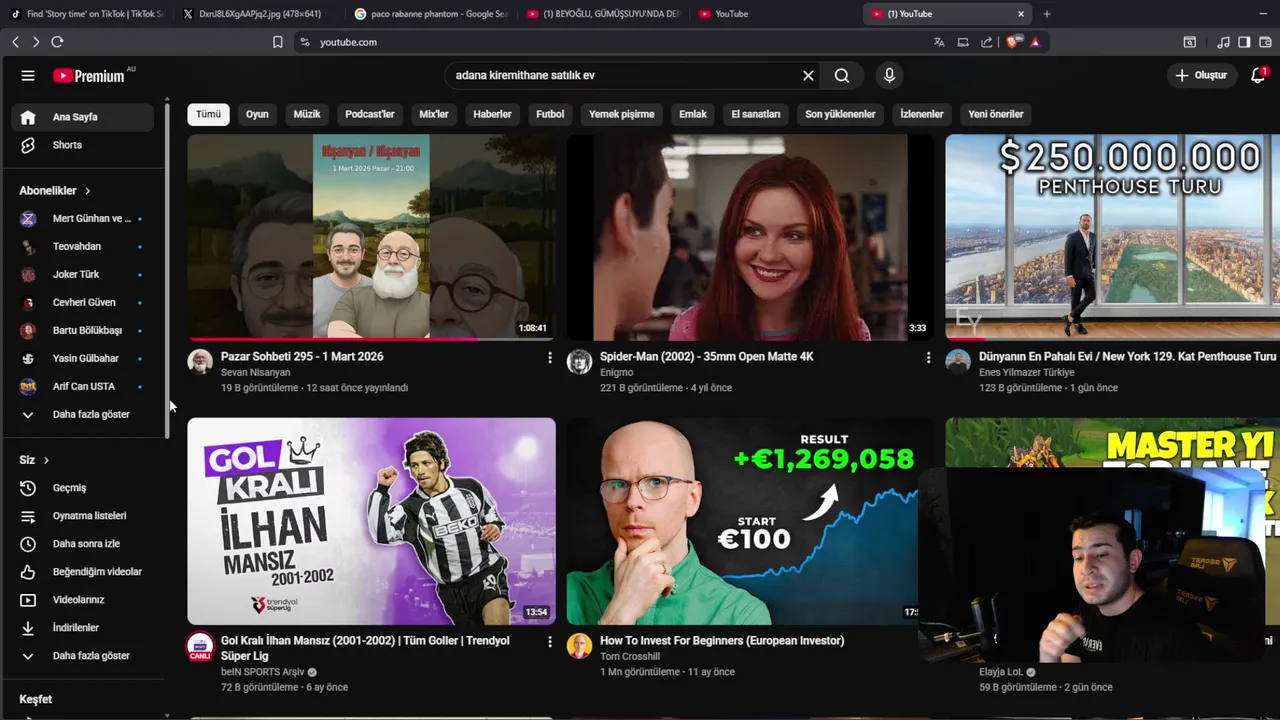Open Ana Sayfa in sidebar
The height and width of the screenshot is (720, 1280).
pos(83,117)
